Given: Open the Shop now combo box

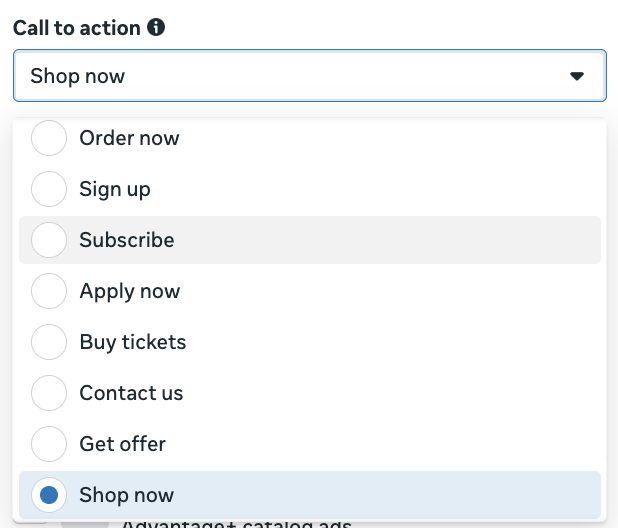Looking at the screenshot, I should coord(309,76).
